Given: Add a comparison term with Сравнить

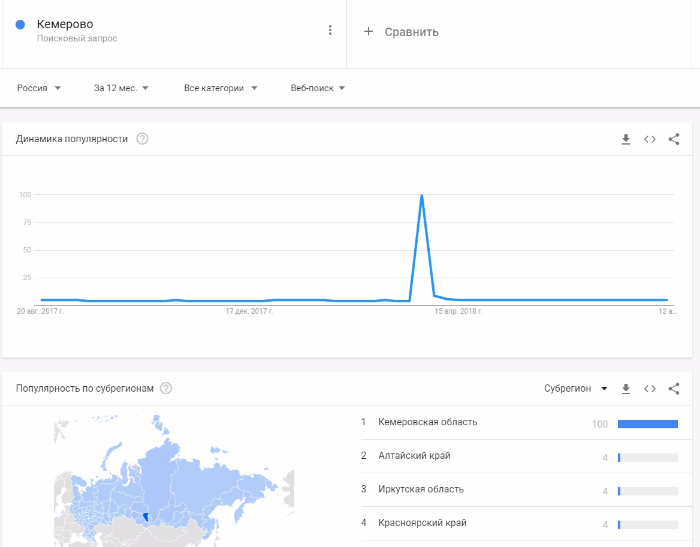Looking at the screenshot, I should tap(401, 32).
